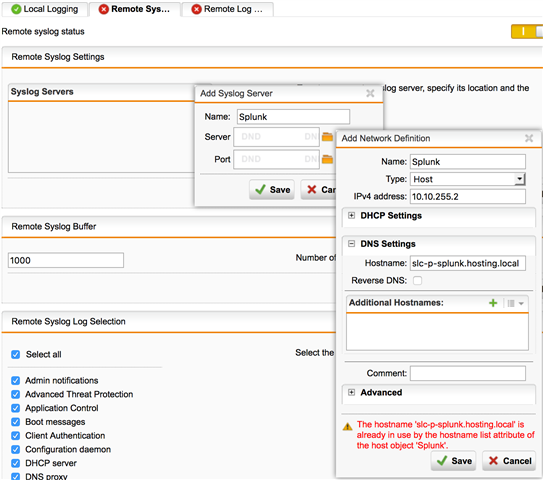Uncheck the Select all checkbox
This screenshot has height=480, width=543.
(16, 354)
